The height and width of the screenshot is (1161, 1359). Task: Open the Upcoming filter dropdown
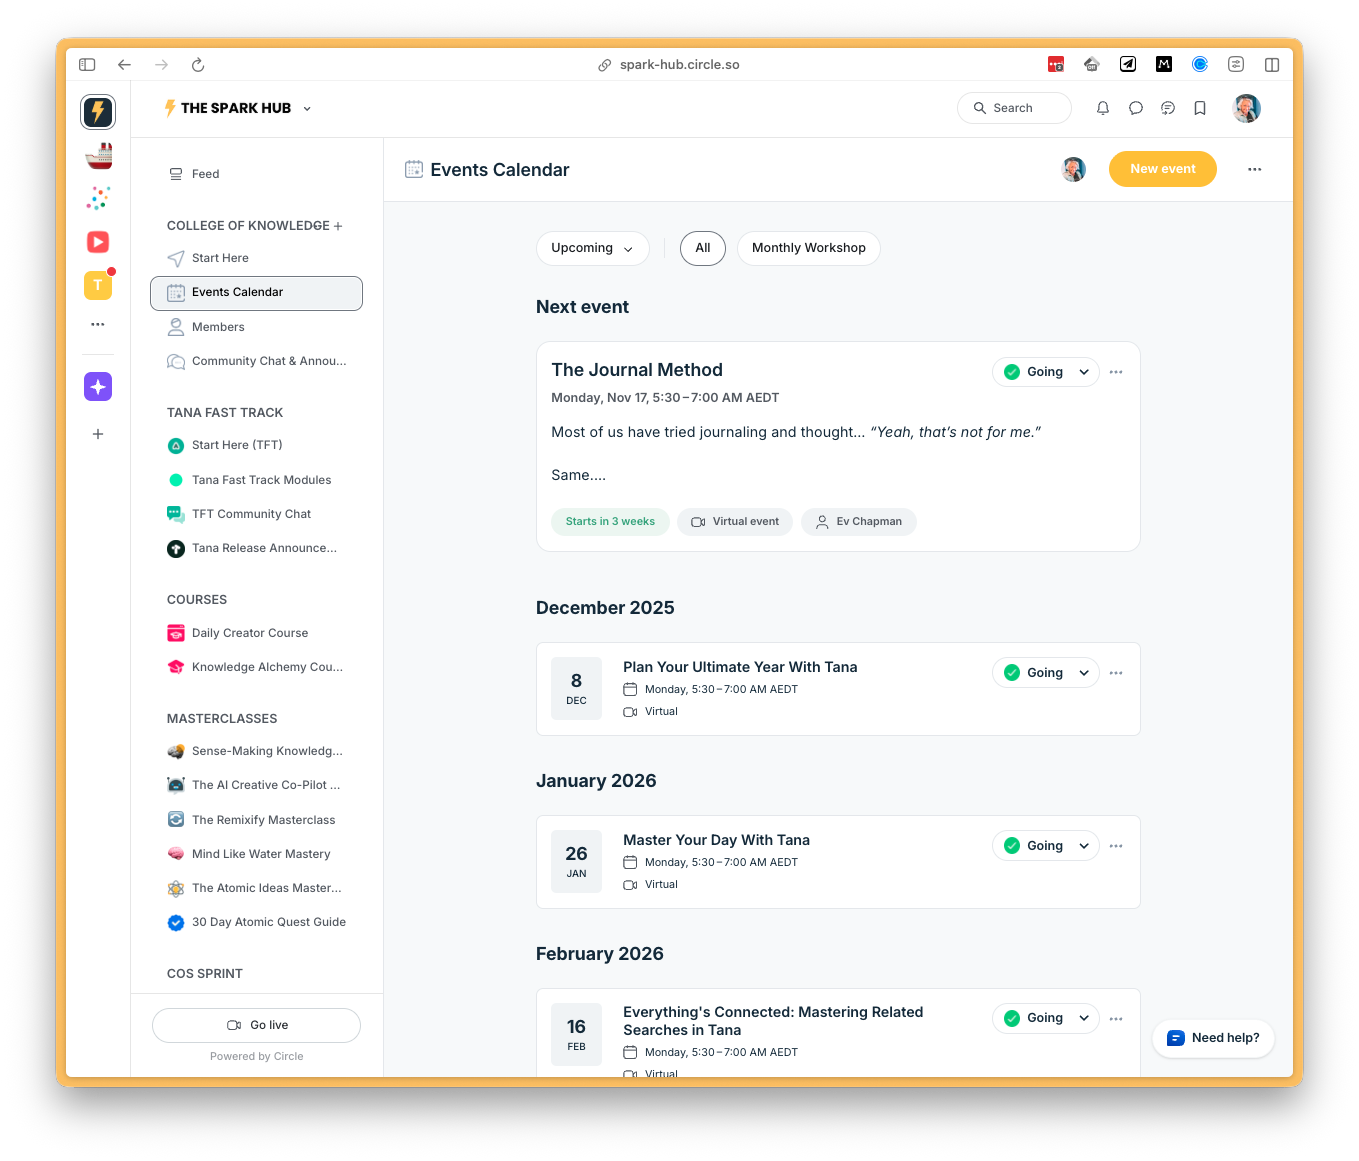[x=593, y=248]
